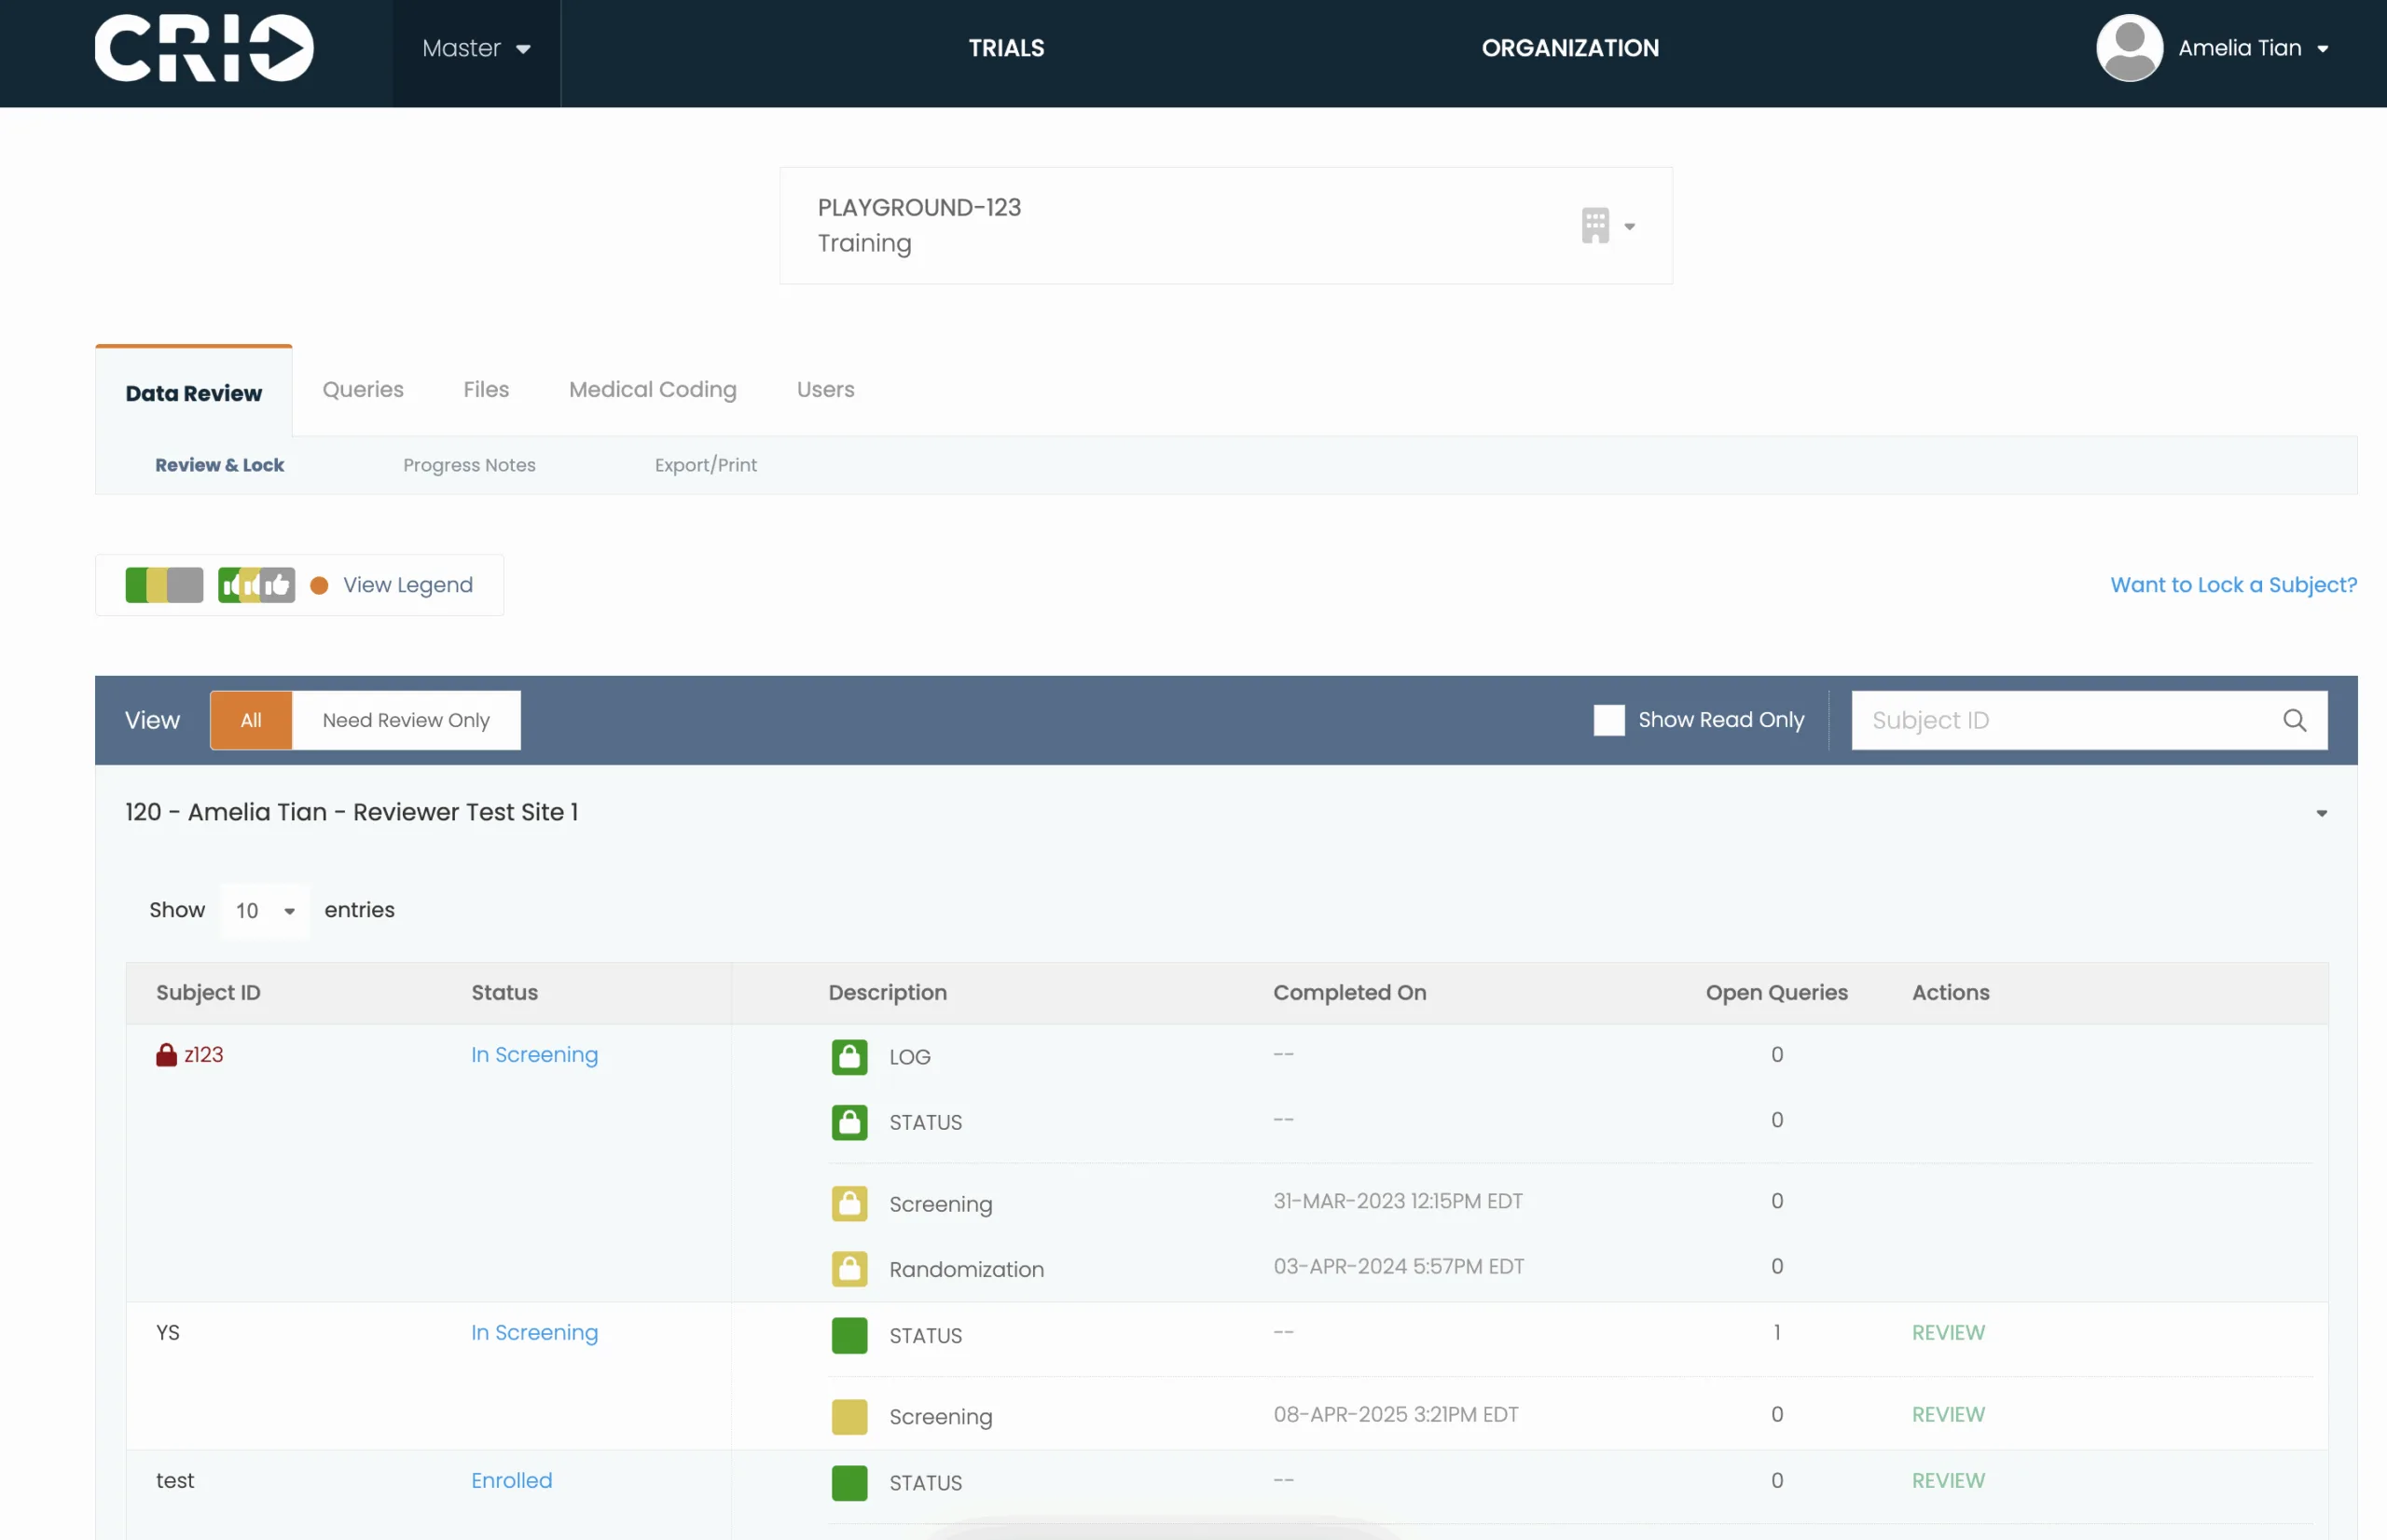Open the Export/Print subtab
Image resolution: width=2387 pixels, height=1540 pixels.
click(x=706, y=465)
